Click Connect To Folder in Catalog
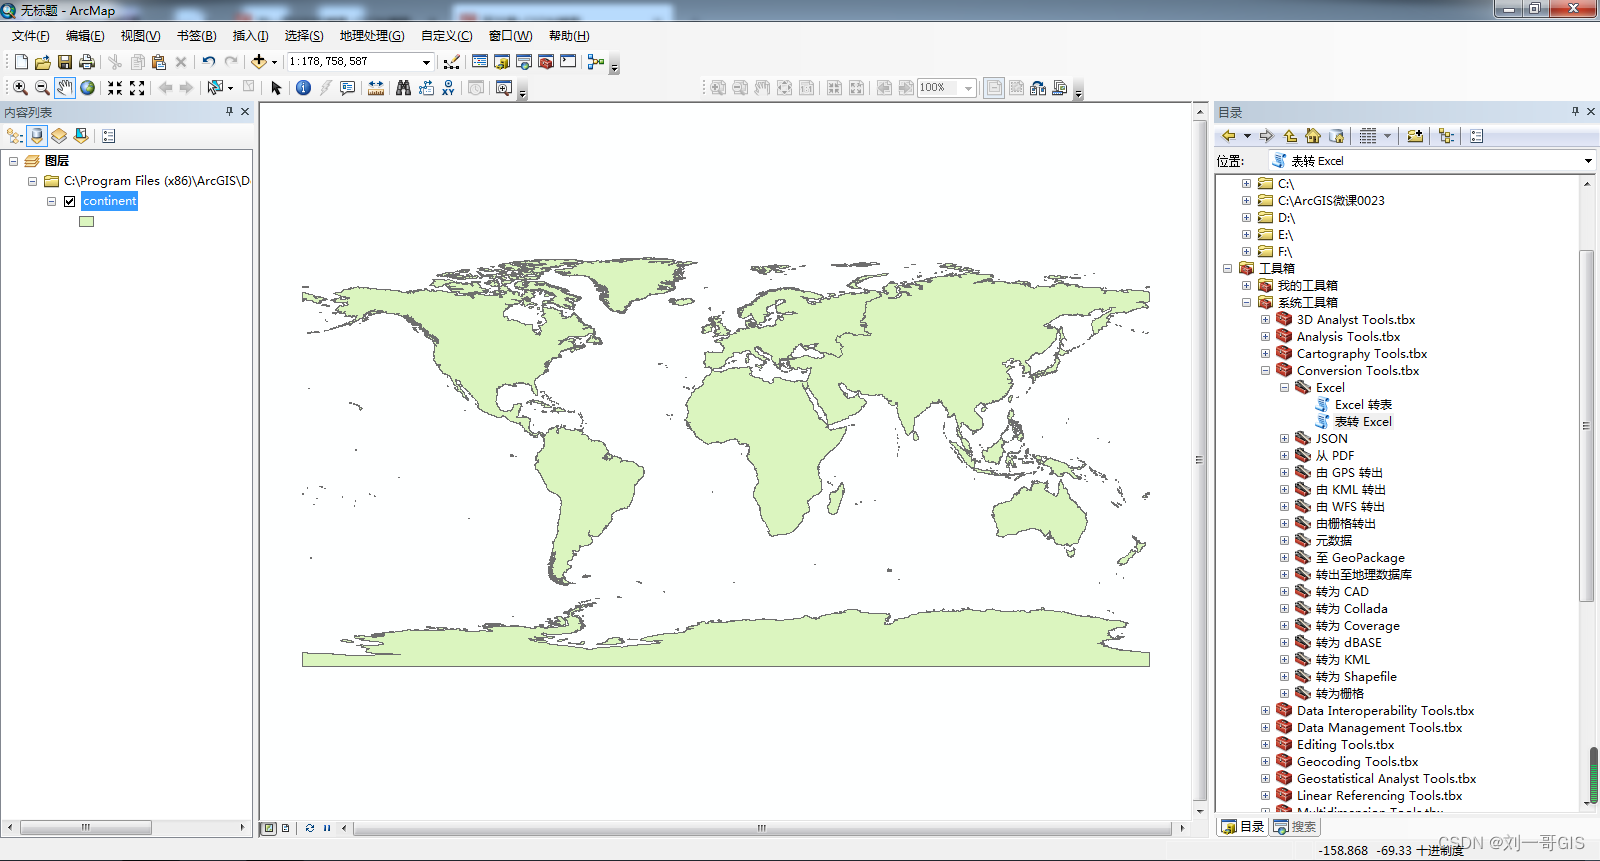Viewport: 1600px width, 861px height. 1415,136
